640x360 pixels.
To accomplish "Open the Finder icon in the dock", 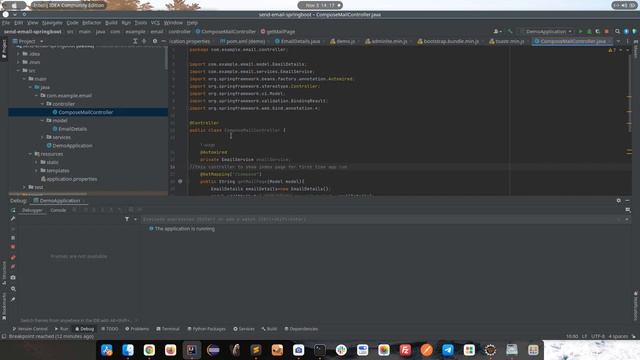I will pyautogui.click(x=128, y=350).
